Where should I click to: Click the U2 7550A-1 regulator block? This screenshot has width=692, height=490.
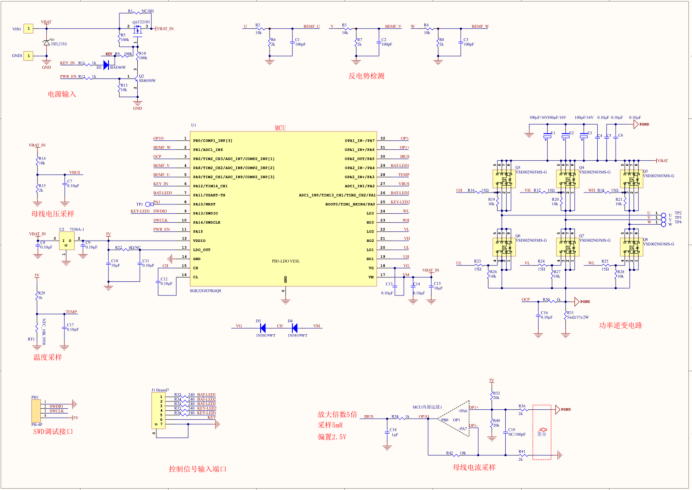(67, 241)
